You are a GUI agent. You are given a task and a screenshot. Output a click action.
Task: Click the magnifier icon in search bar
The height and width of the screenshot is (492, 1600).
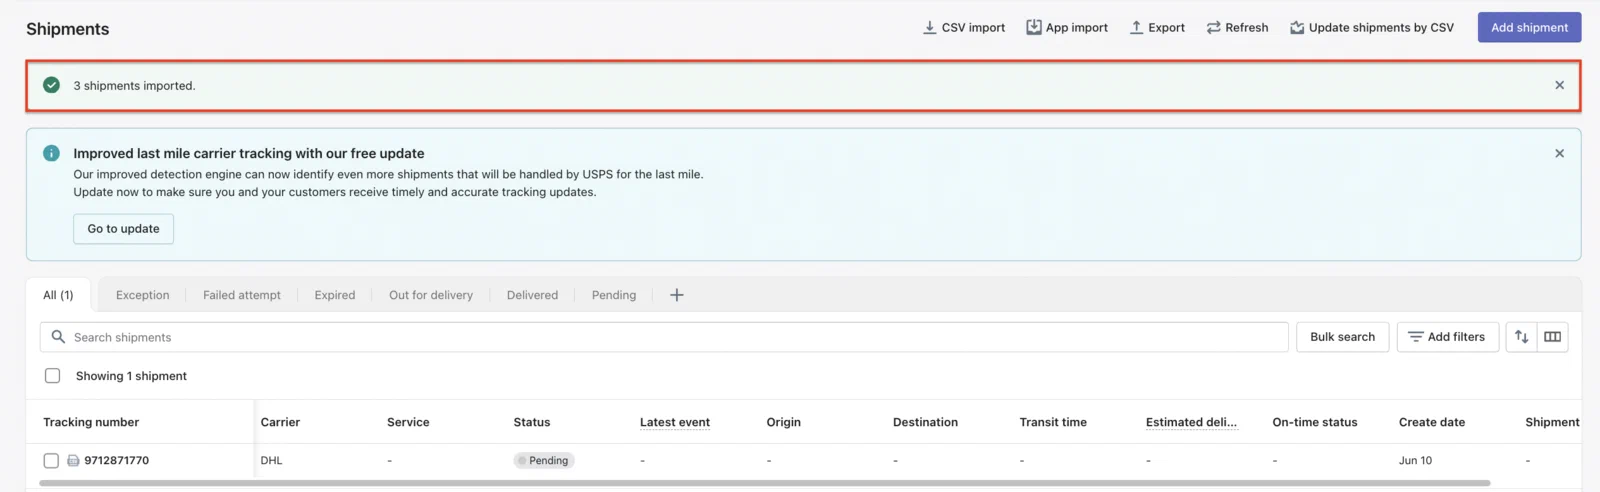[58, 337]
